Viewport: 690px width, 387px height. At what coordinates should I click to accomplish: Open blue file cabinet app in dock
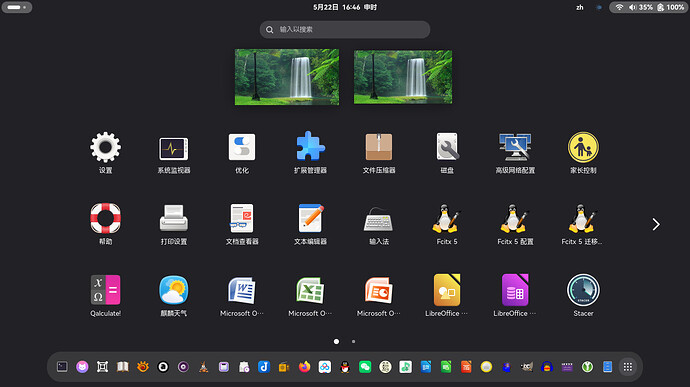pyautogui.click(x=608, y=366)
